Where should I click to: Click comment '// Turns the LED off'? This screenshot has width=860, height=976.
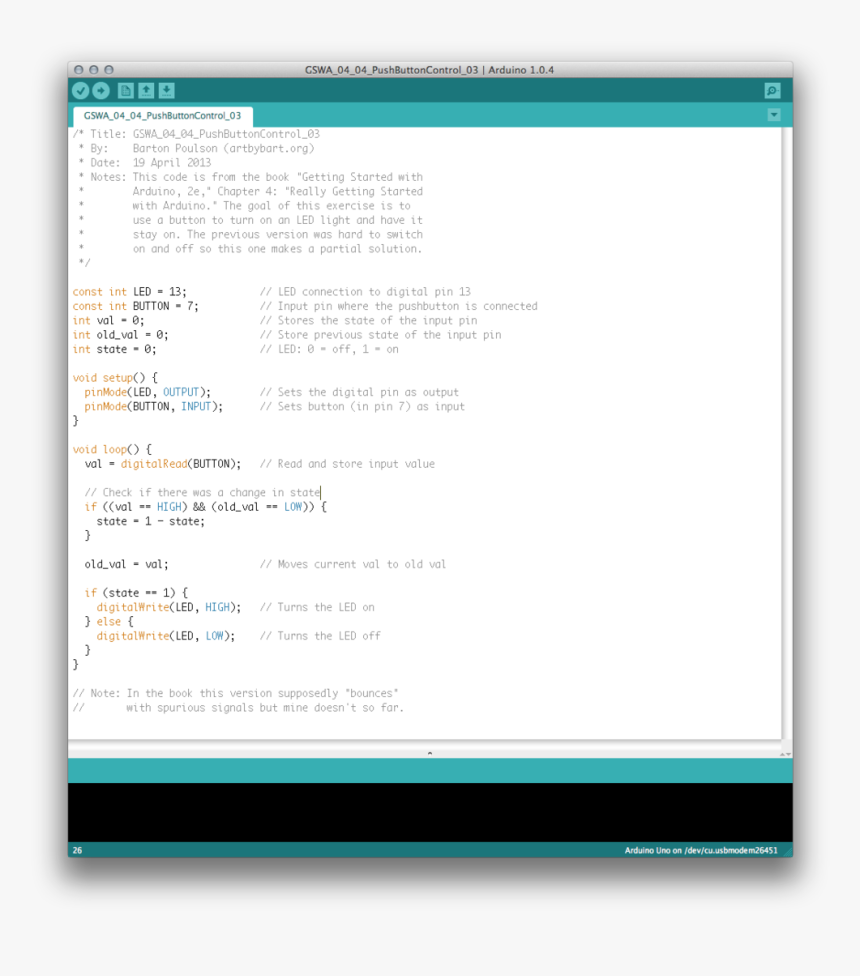point(320,636)
